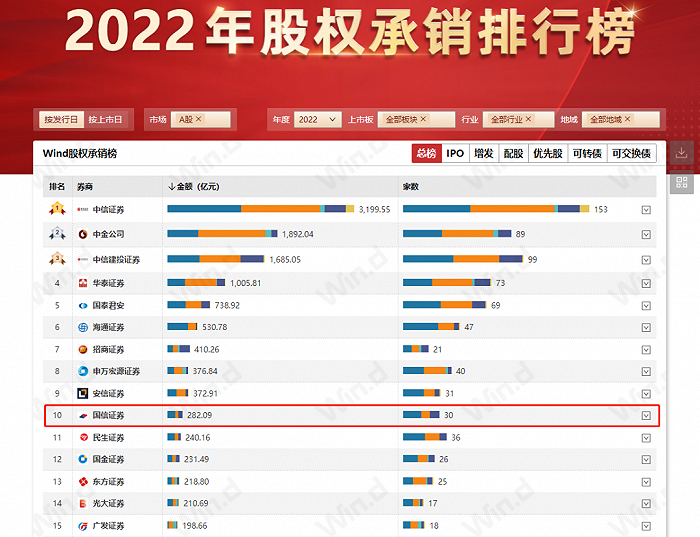
Task: Expand the 中信证券 row details
Action: point(646,210)
